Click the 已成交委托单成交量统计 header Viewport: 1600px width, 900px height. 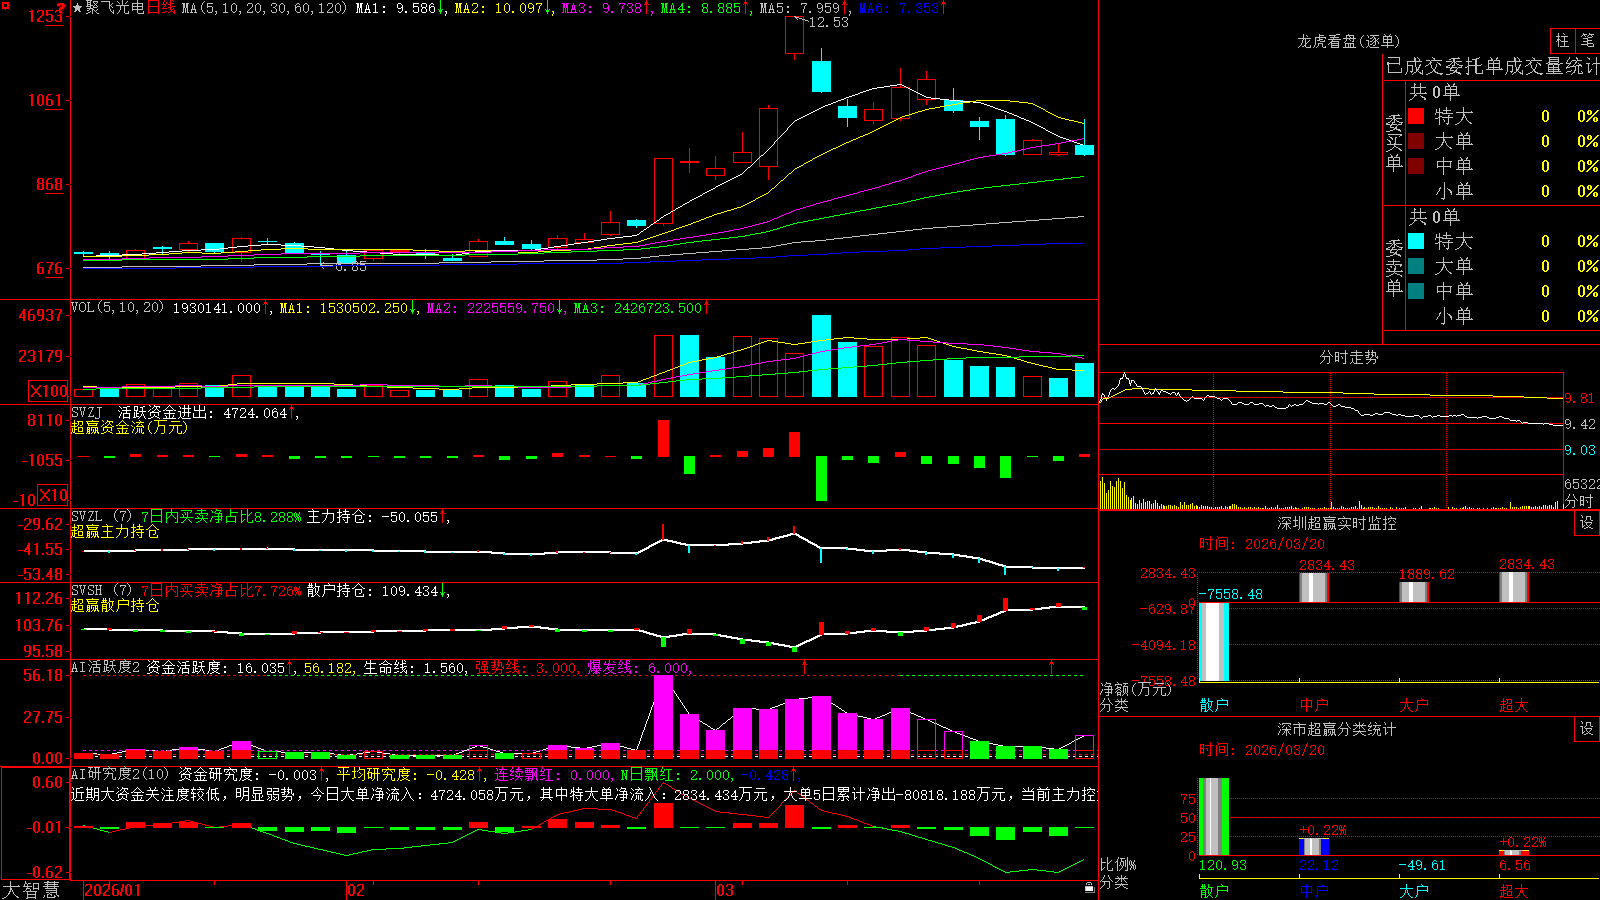pyautogui.click(x=1492, y=66)
